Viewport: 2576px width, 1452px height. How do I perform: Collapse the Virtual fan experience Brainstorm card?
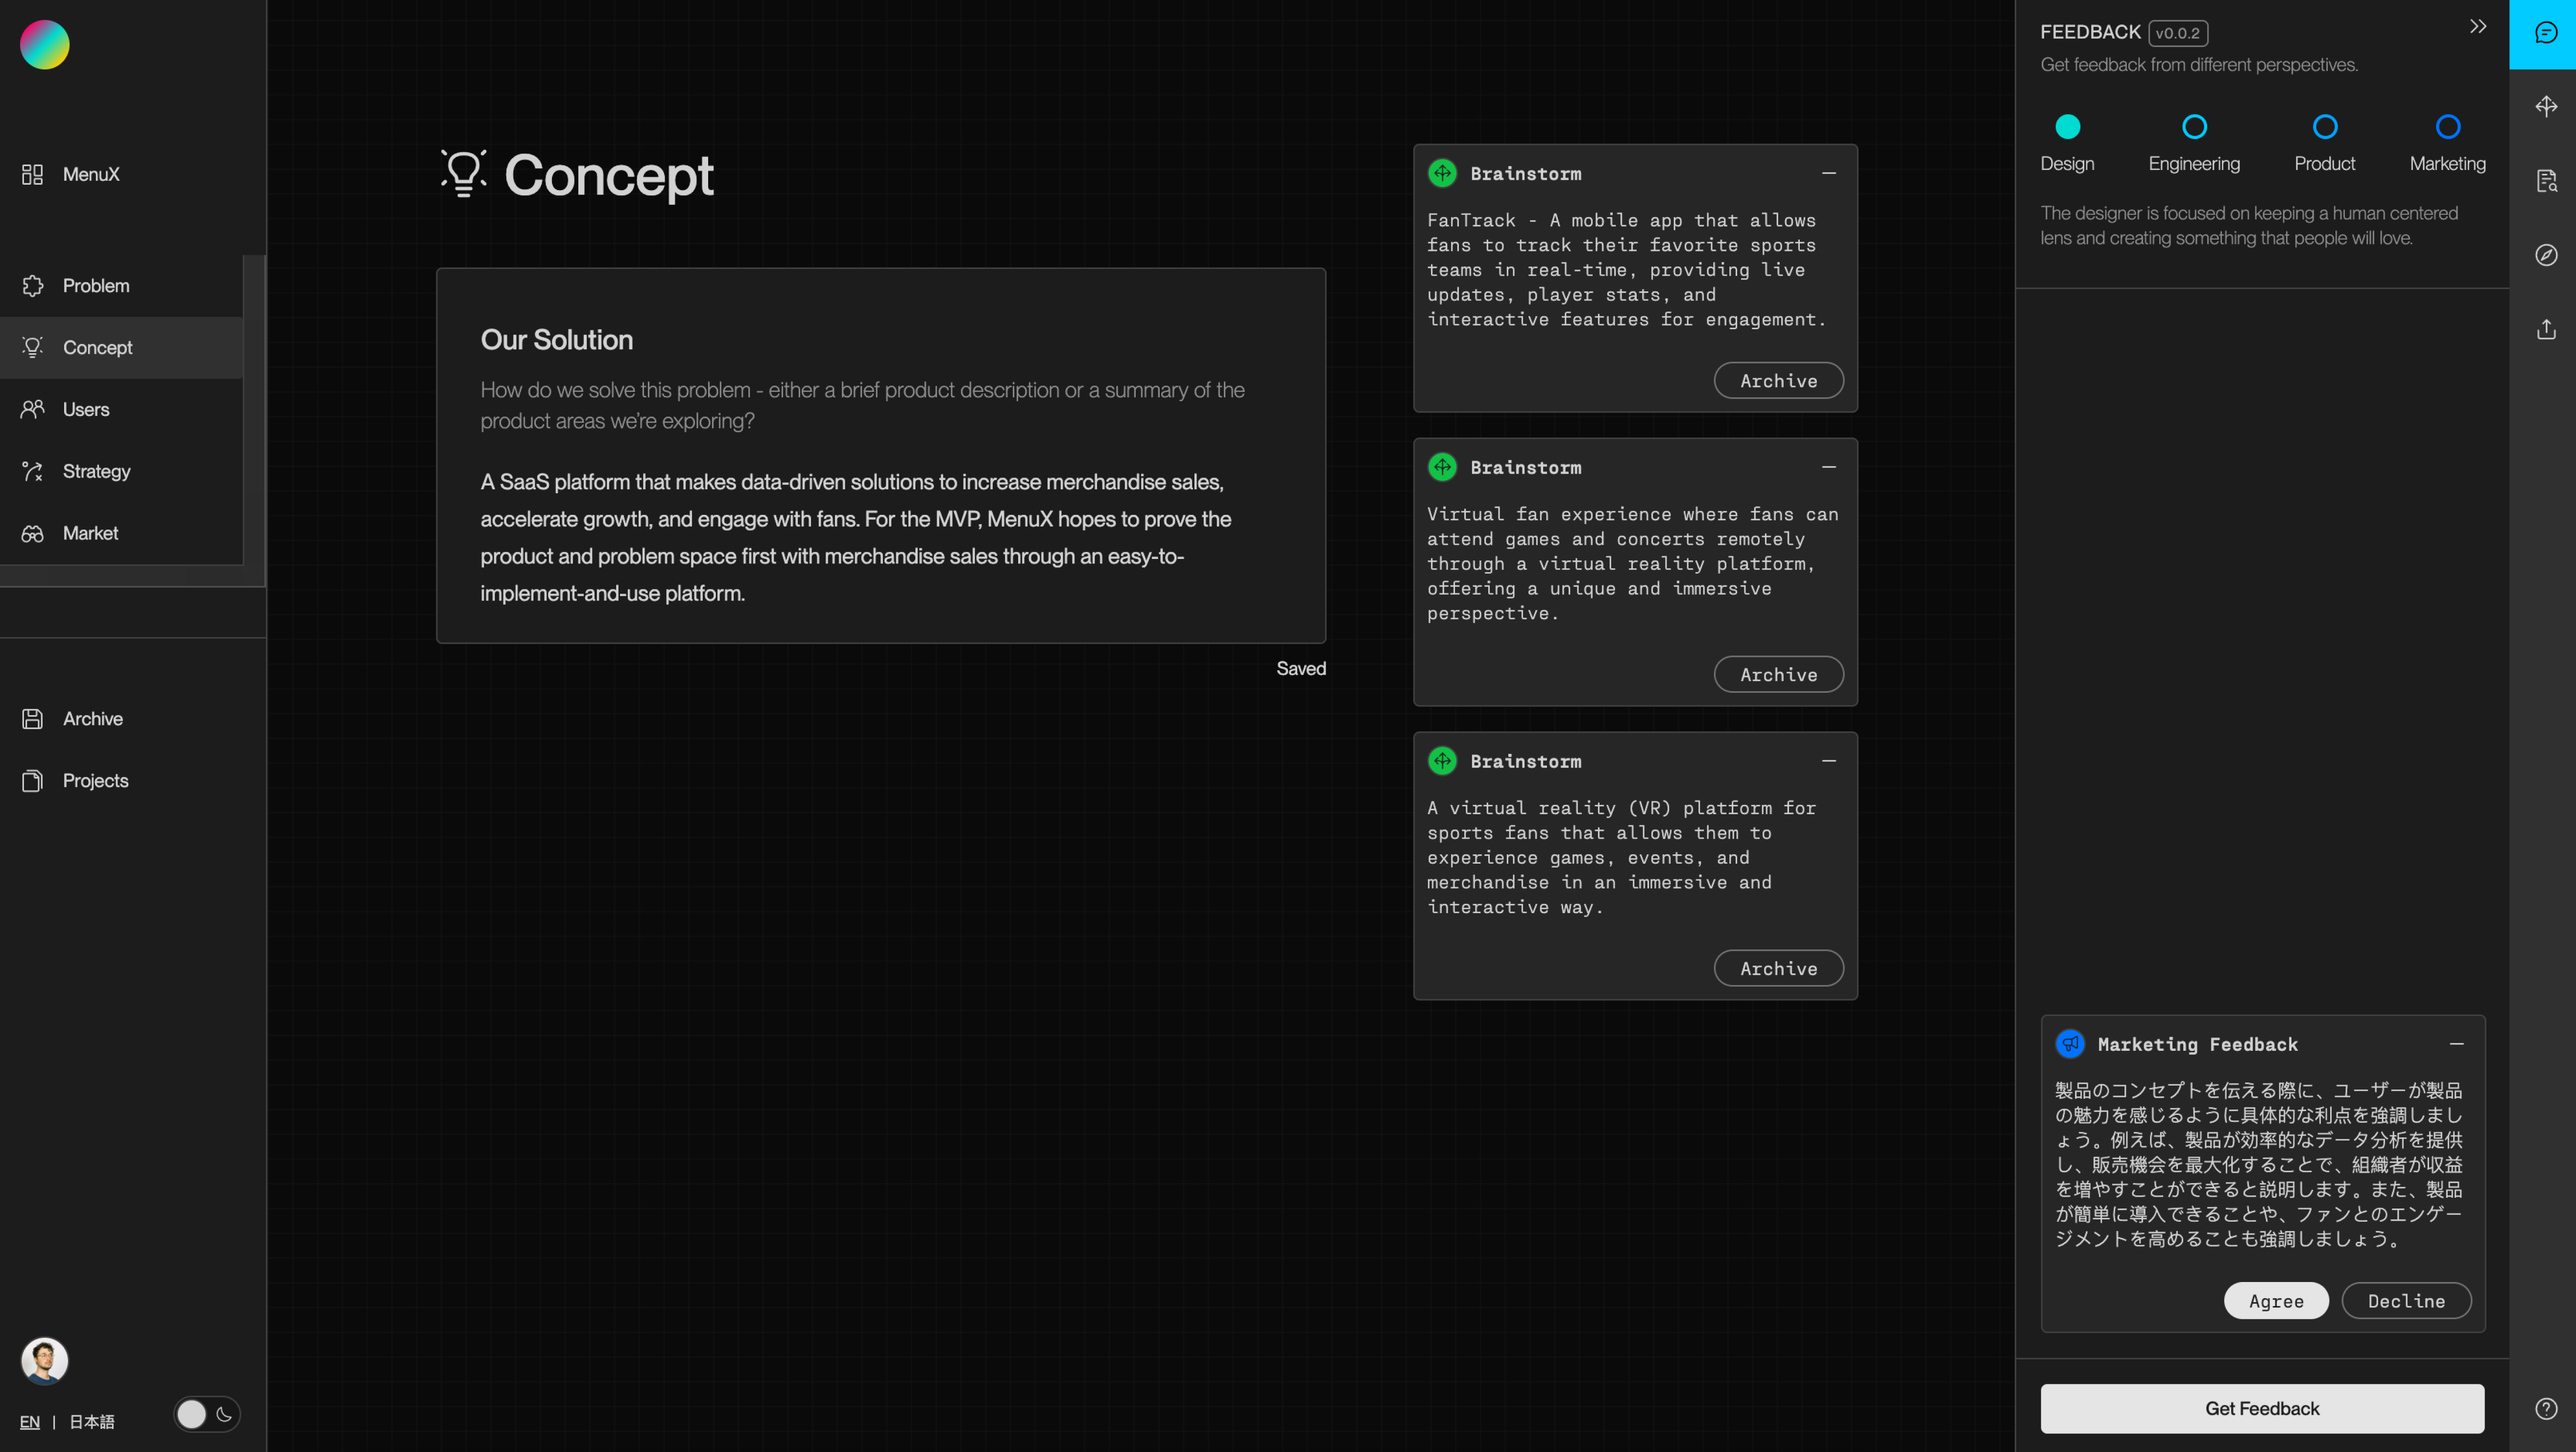(x=1829, y=467)
